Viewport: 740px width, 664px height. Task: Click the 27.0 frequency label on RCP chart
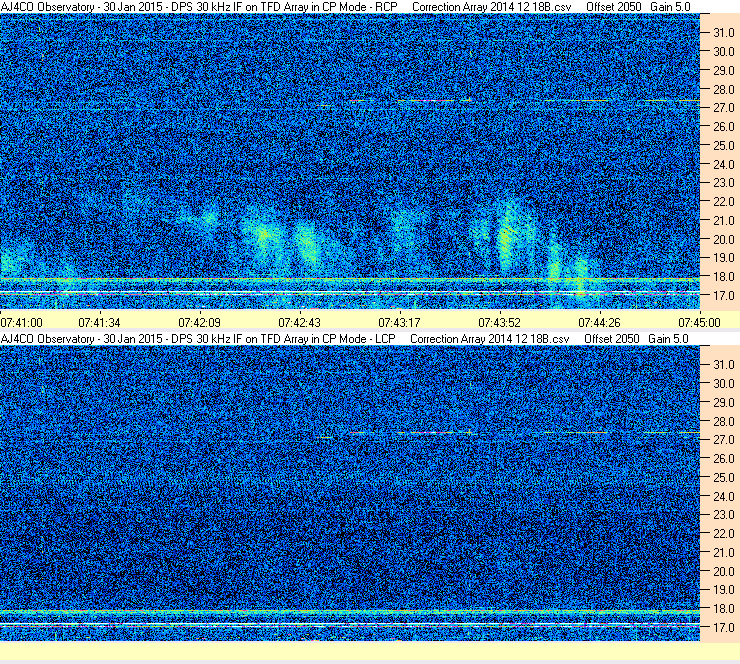tap(723, 108)
